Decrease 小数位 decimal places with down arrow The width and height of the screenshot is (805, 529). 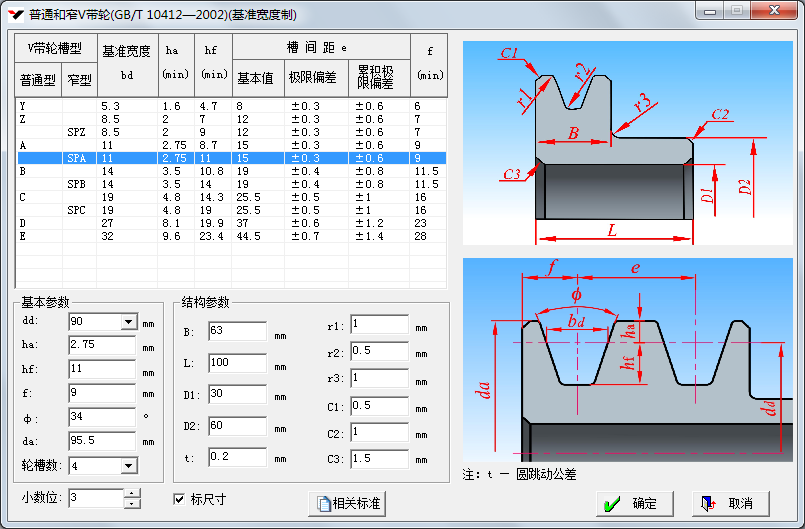coord(132,503)
